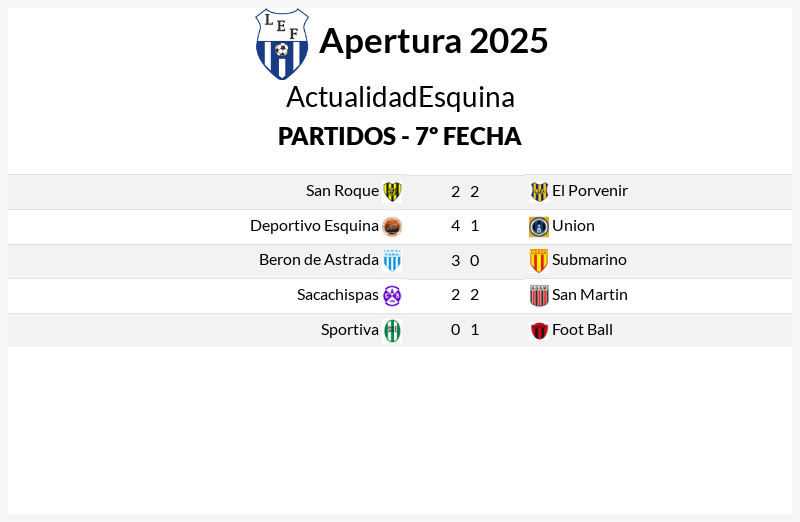Viewport: 800px width, 522px height.
Task: Select the 0 1 score in Sportiva row
Action: pyautogui.click(x=465, y=330)
